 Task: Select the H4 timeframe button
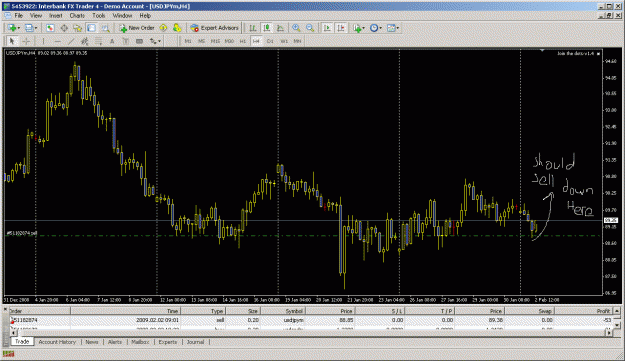pyautogui.click(x=256, y=41)
